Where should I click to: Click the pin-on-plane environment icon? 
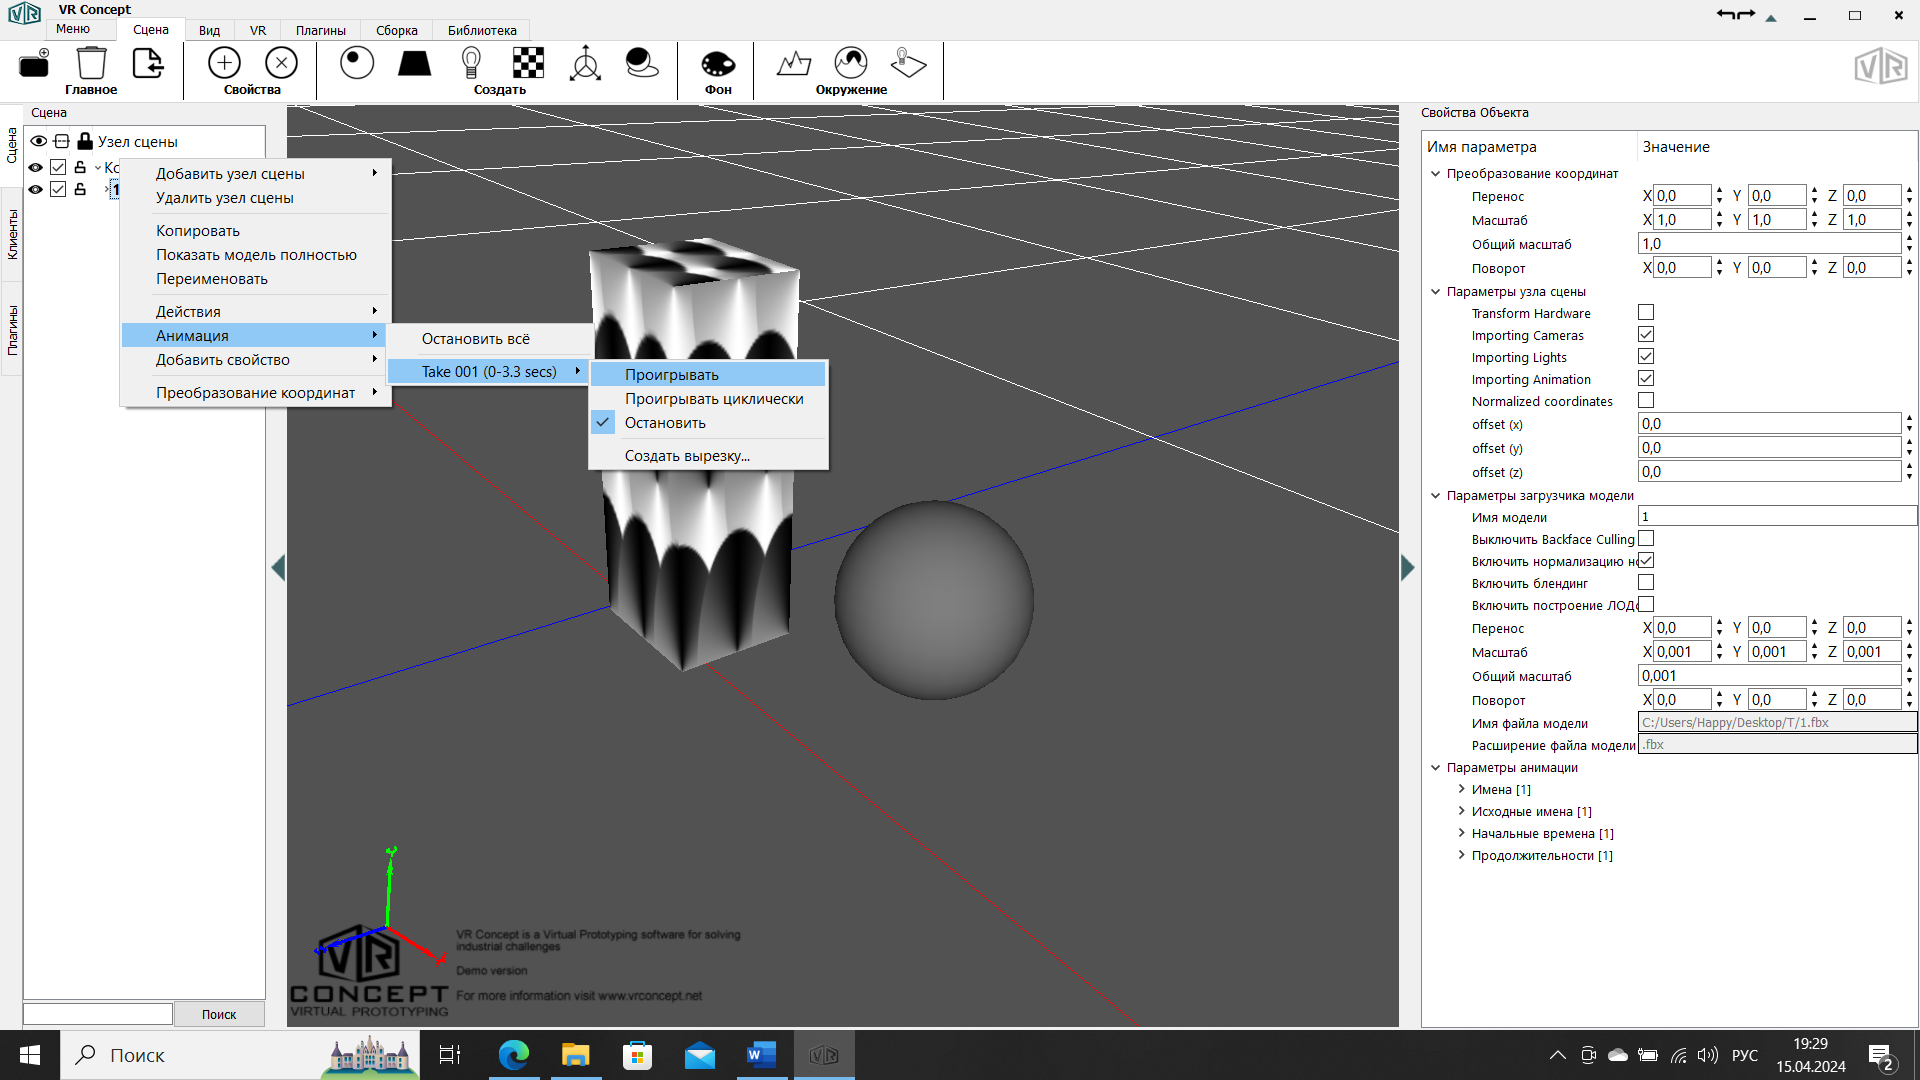[x=908, y=63]
